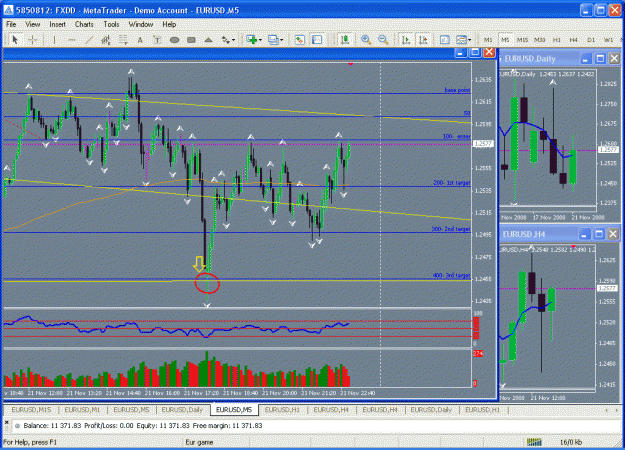Click the '300- 2nd target' line label

coord(451,229)
